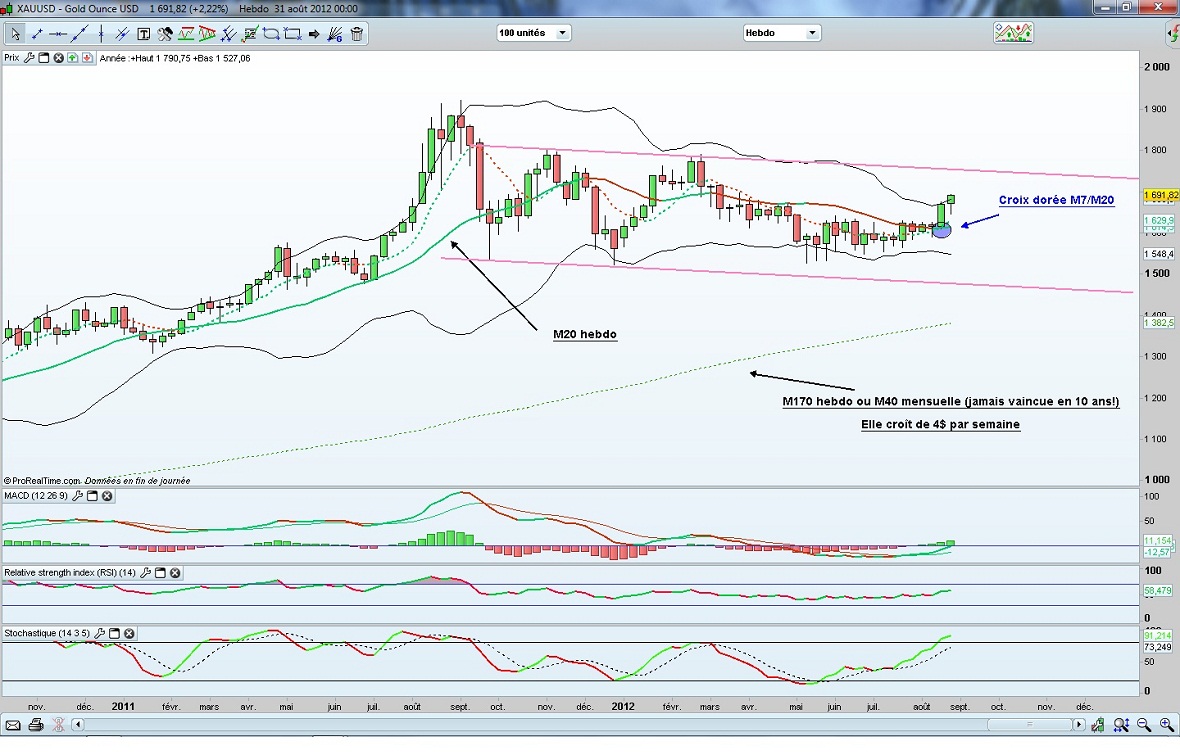
Task: Remove the Stochastique indicator panel
Action: pyautogui.click(x=129, y=634)
